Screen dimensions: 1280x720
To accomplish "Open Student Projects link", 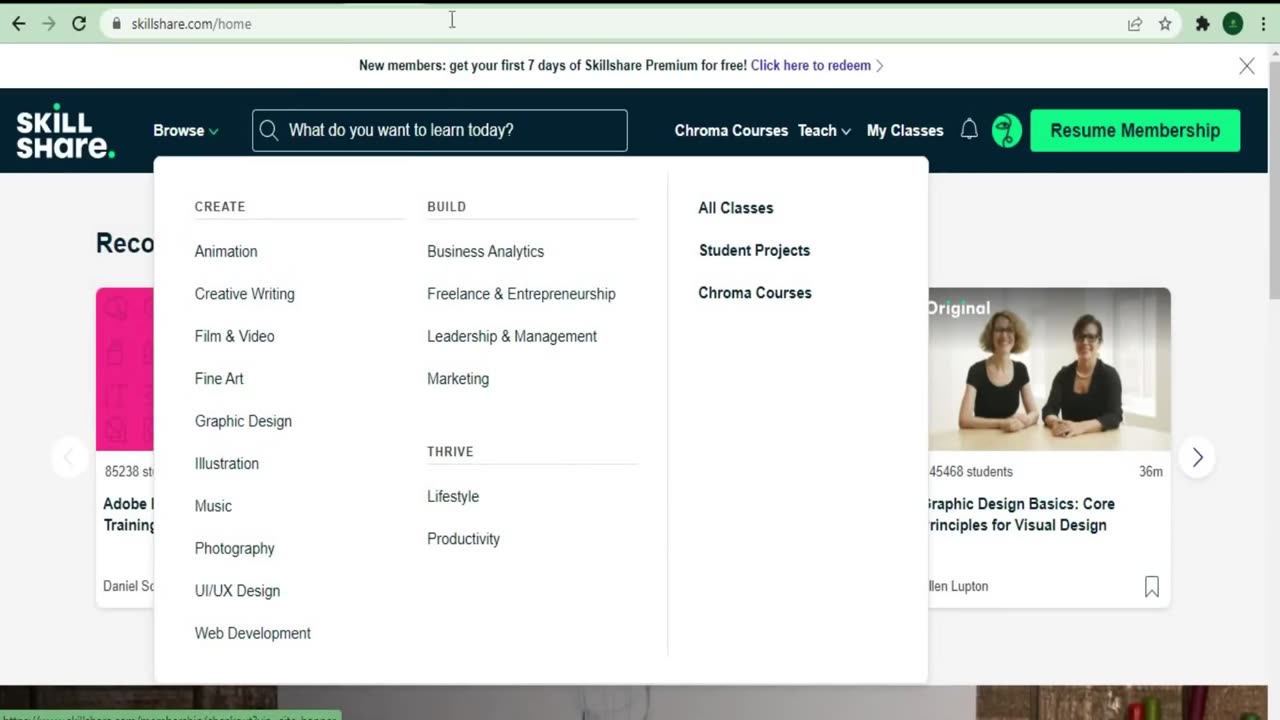I will click(x=755, y=250).
